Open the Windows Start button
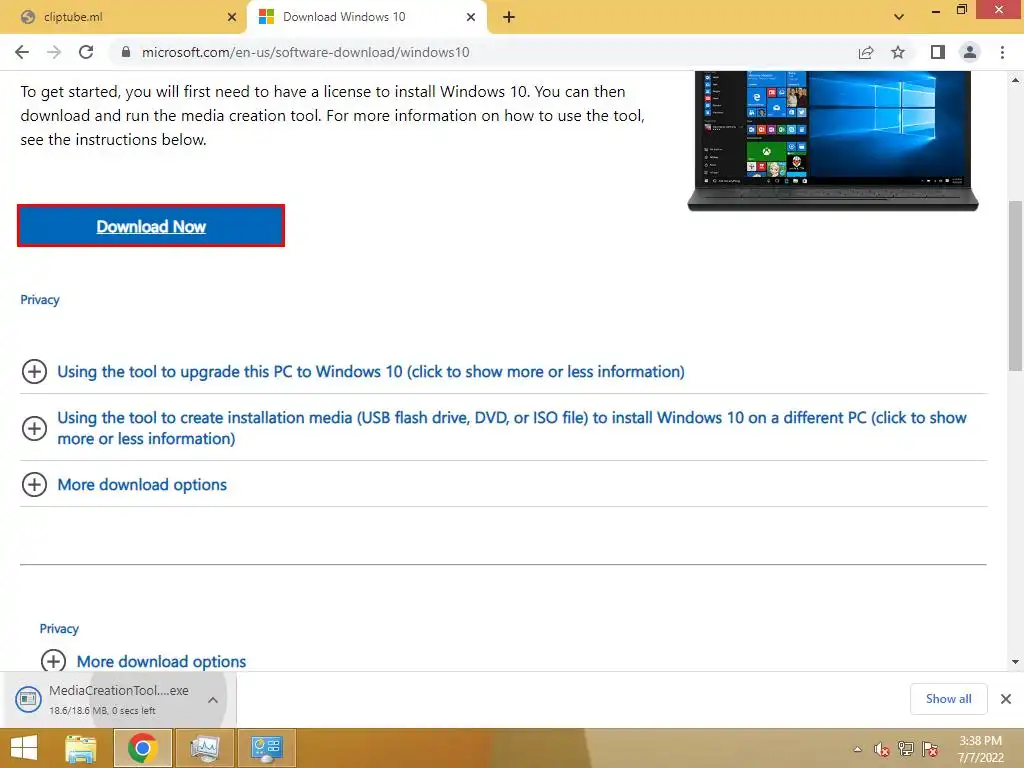This screenshot has width=1024, height=768. pyautogui.click(x=24, y=748)
